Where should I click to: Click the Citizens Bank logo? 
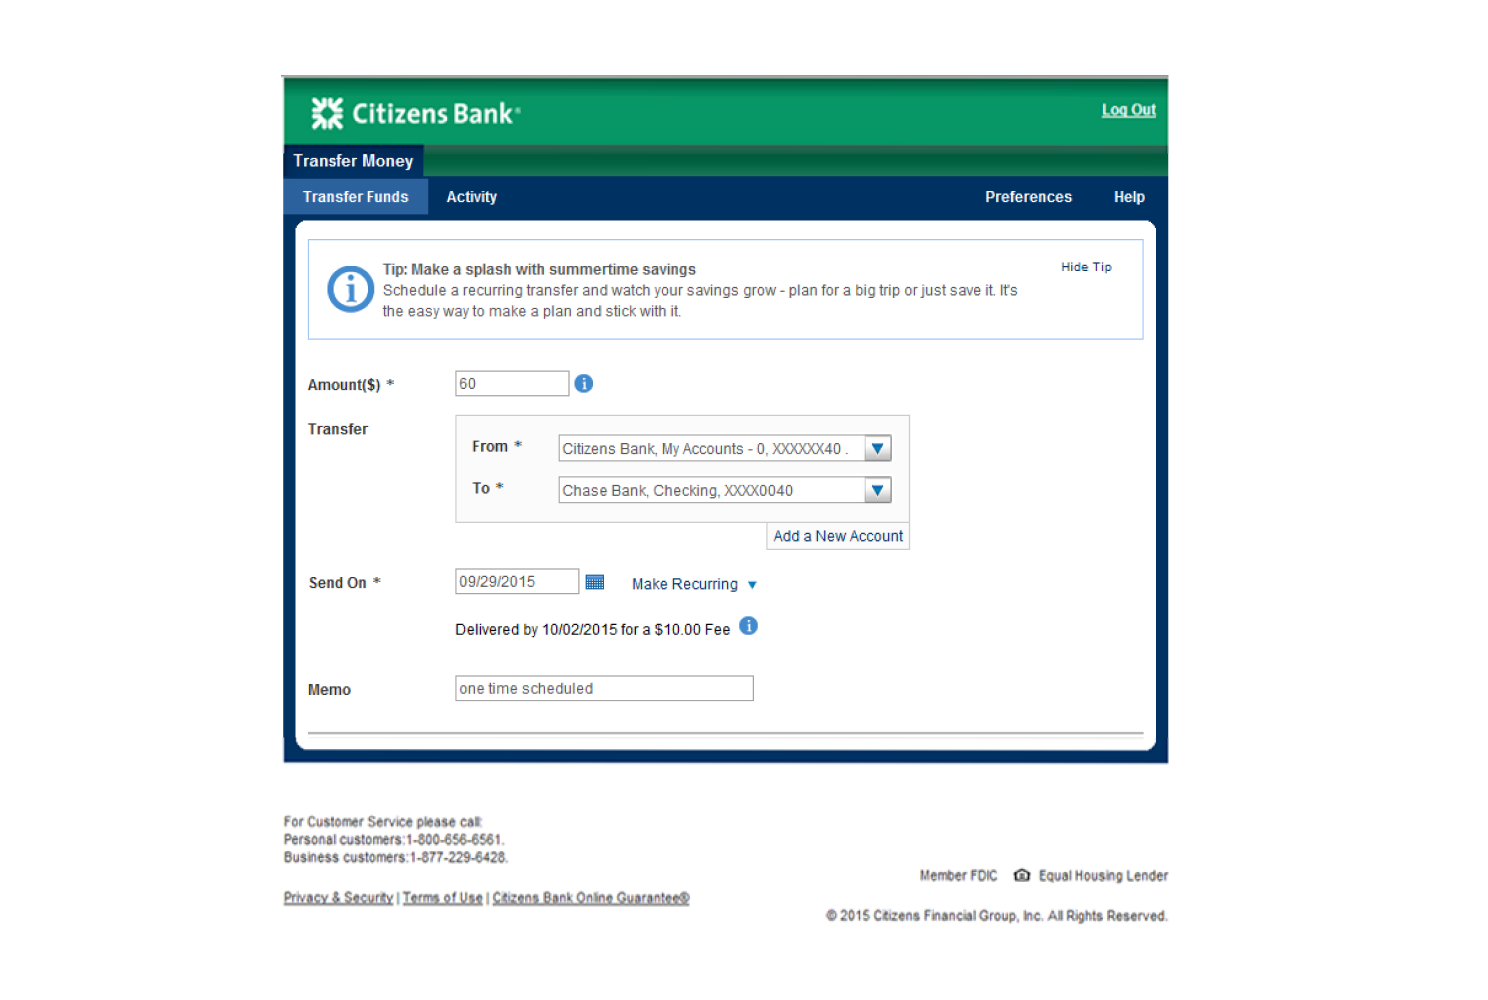pos(415,113)
